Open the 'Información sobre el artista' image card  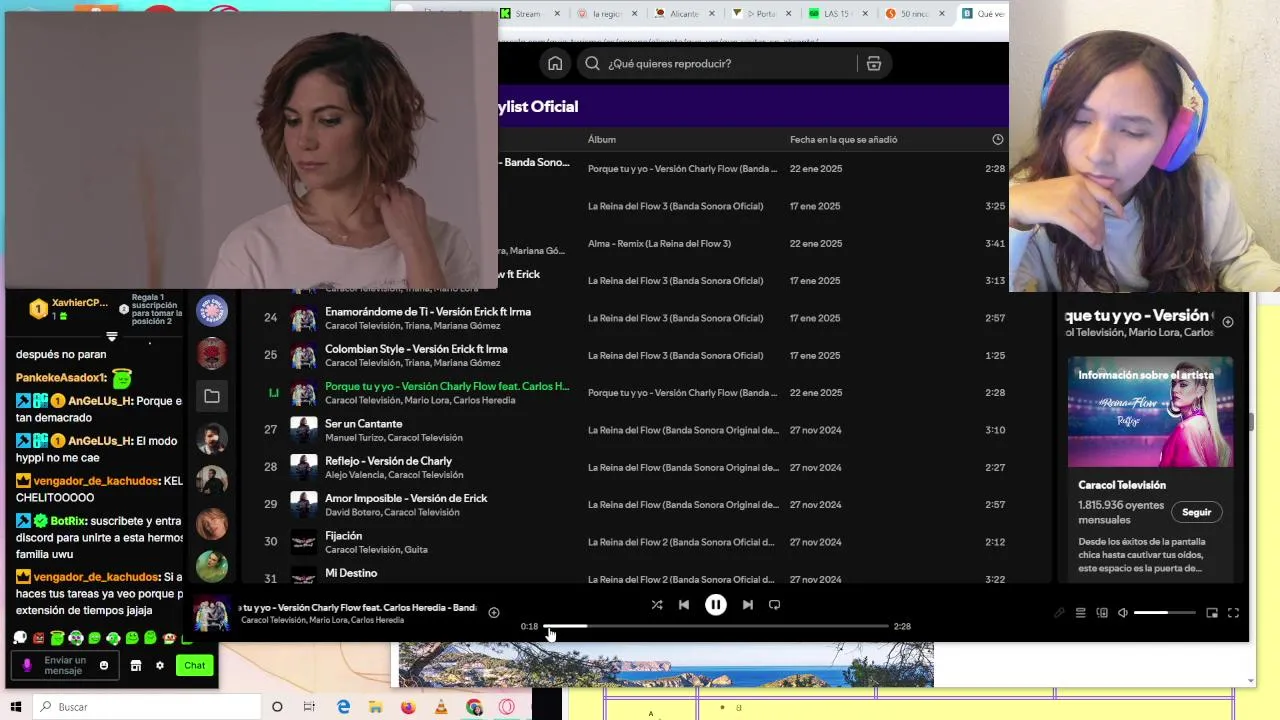(1150, 412)
